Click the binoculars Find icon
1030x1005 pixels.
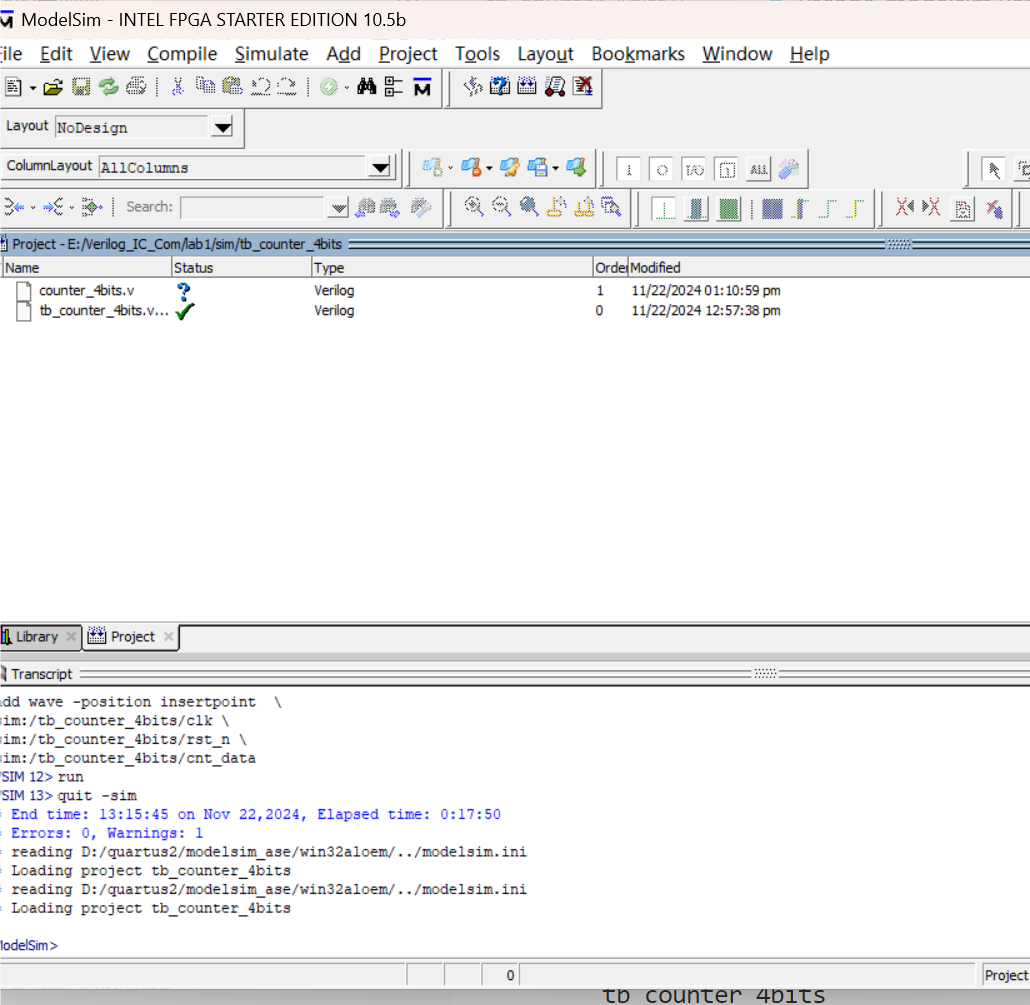pyautogui.click(x=367, y=87)
